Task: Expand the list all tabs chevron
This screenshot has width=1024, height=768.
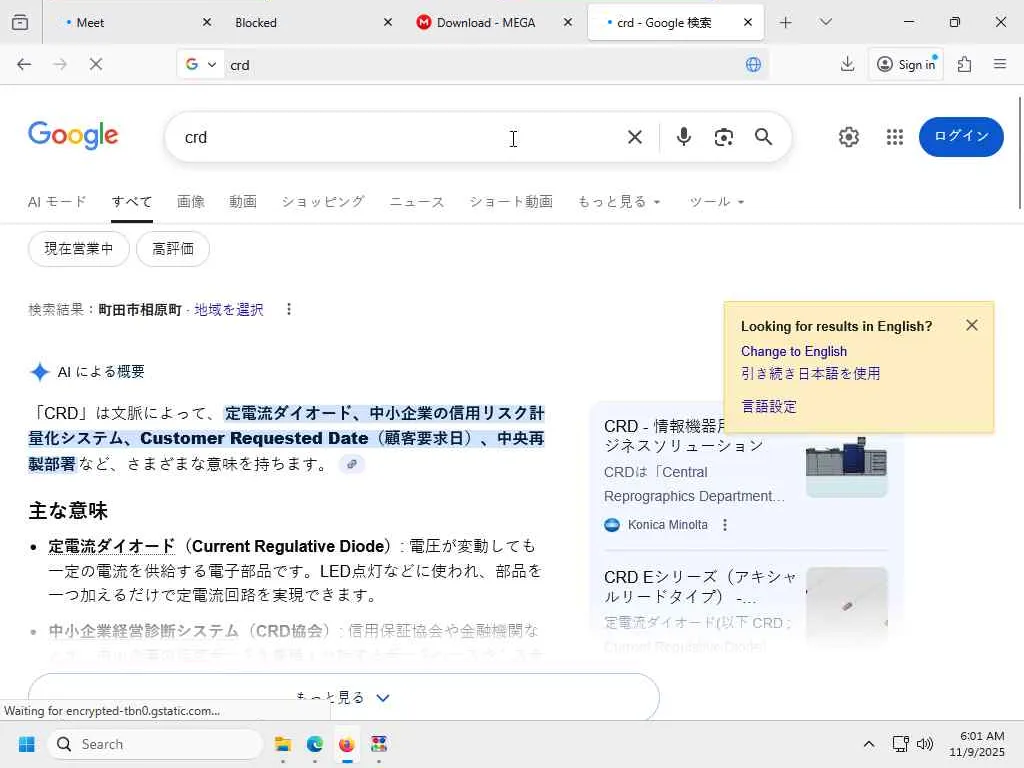Action: pos(825,22)
